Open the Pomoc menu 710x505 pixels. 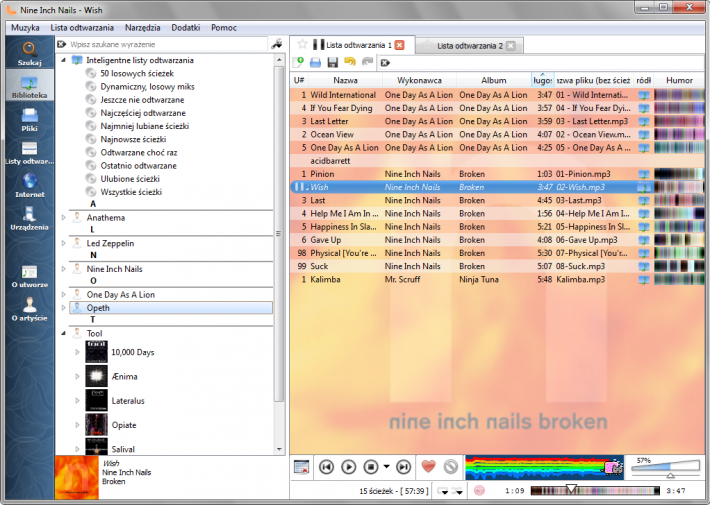tap(224, 28)
